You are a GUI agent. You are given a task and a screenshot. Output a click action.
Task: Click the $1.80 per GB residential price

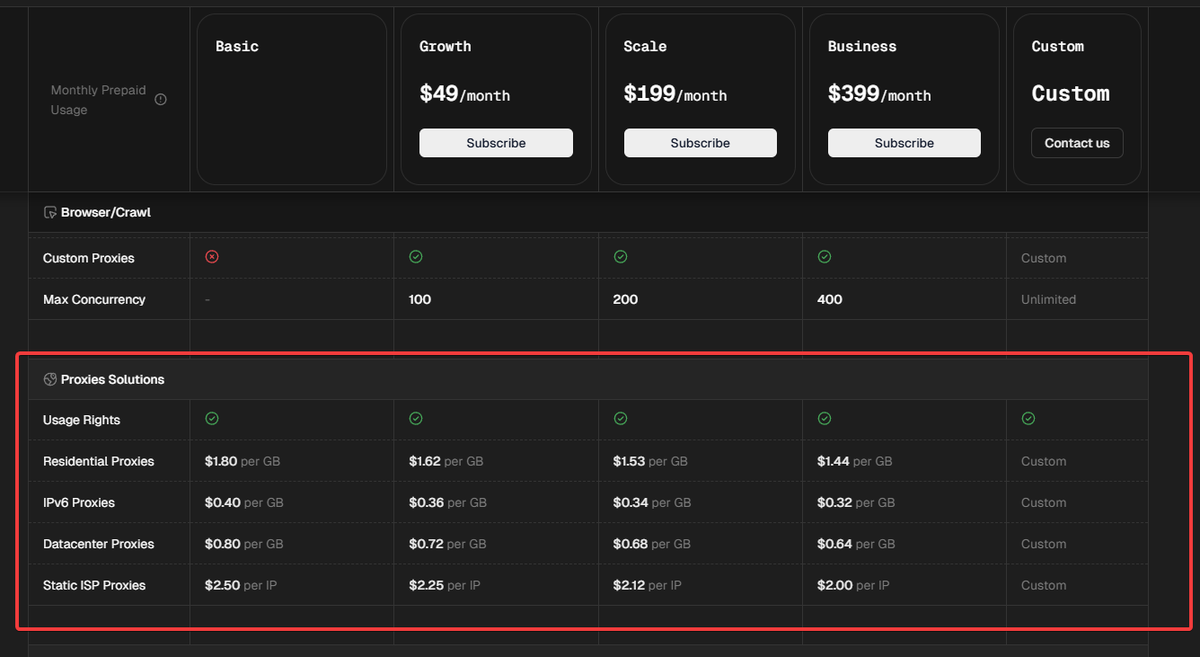244,461
